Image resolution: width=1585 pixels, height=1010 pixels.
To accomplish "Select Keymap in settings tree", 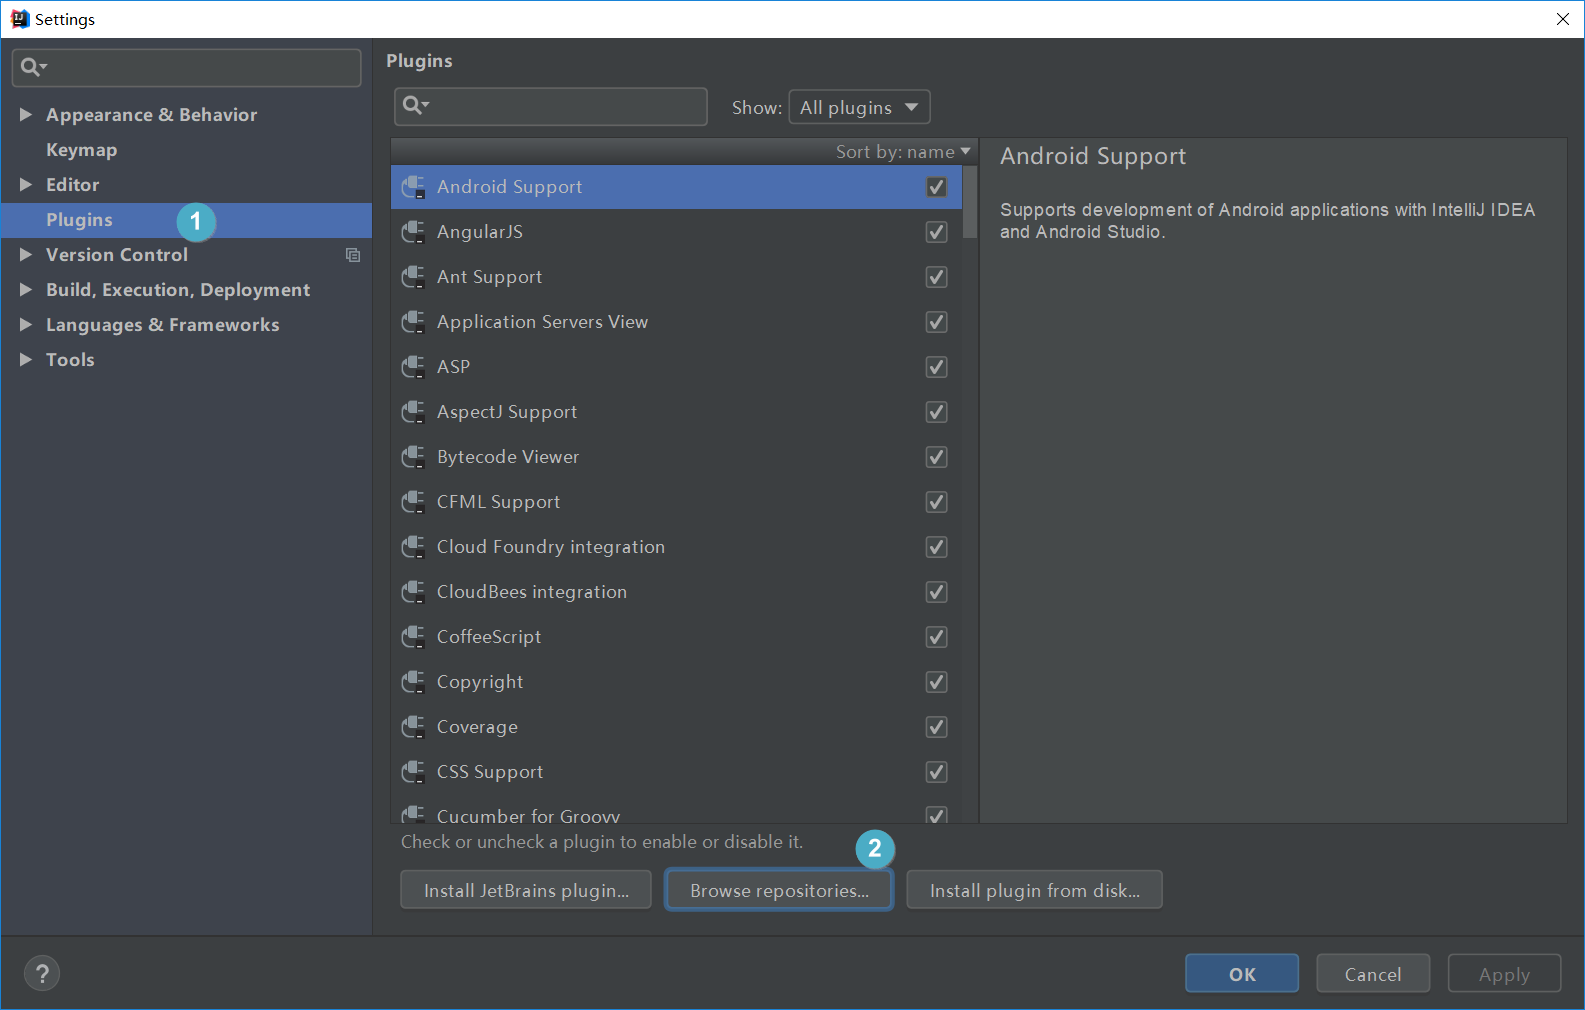I will coord(82,150).
